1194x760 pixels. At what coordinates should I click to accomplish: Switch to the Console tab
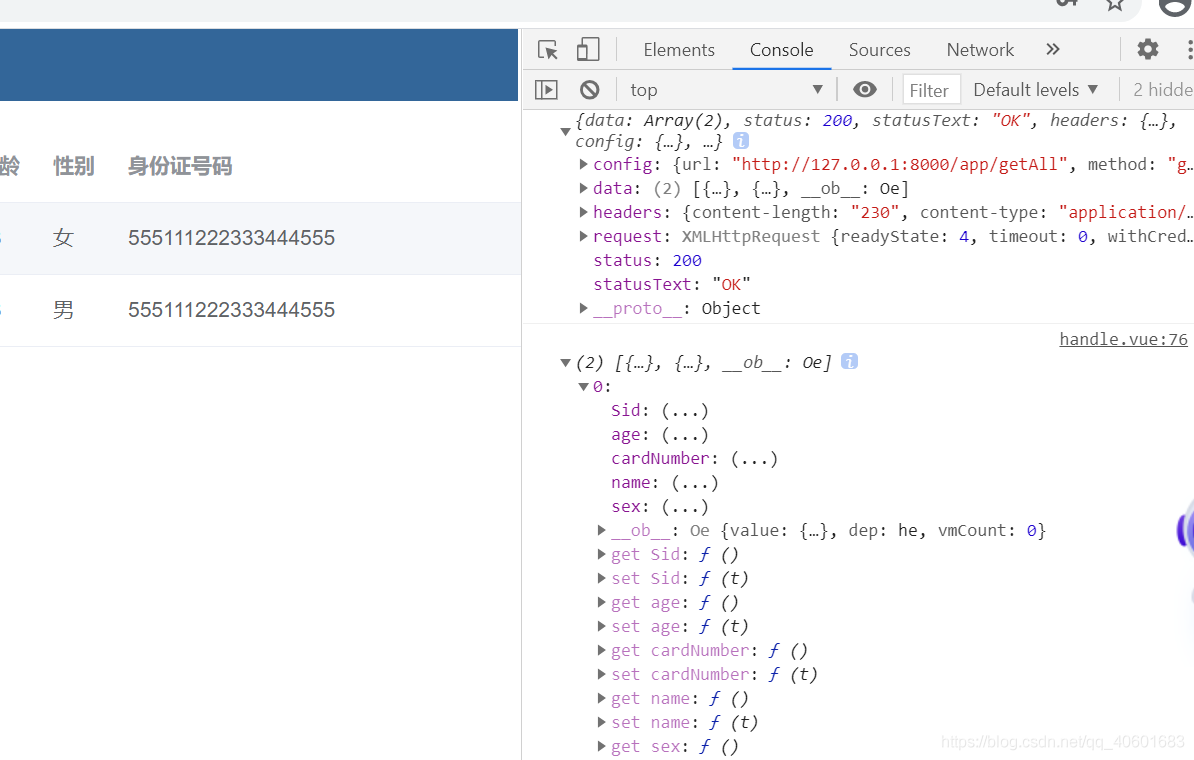[x=781, y=49]
